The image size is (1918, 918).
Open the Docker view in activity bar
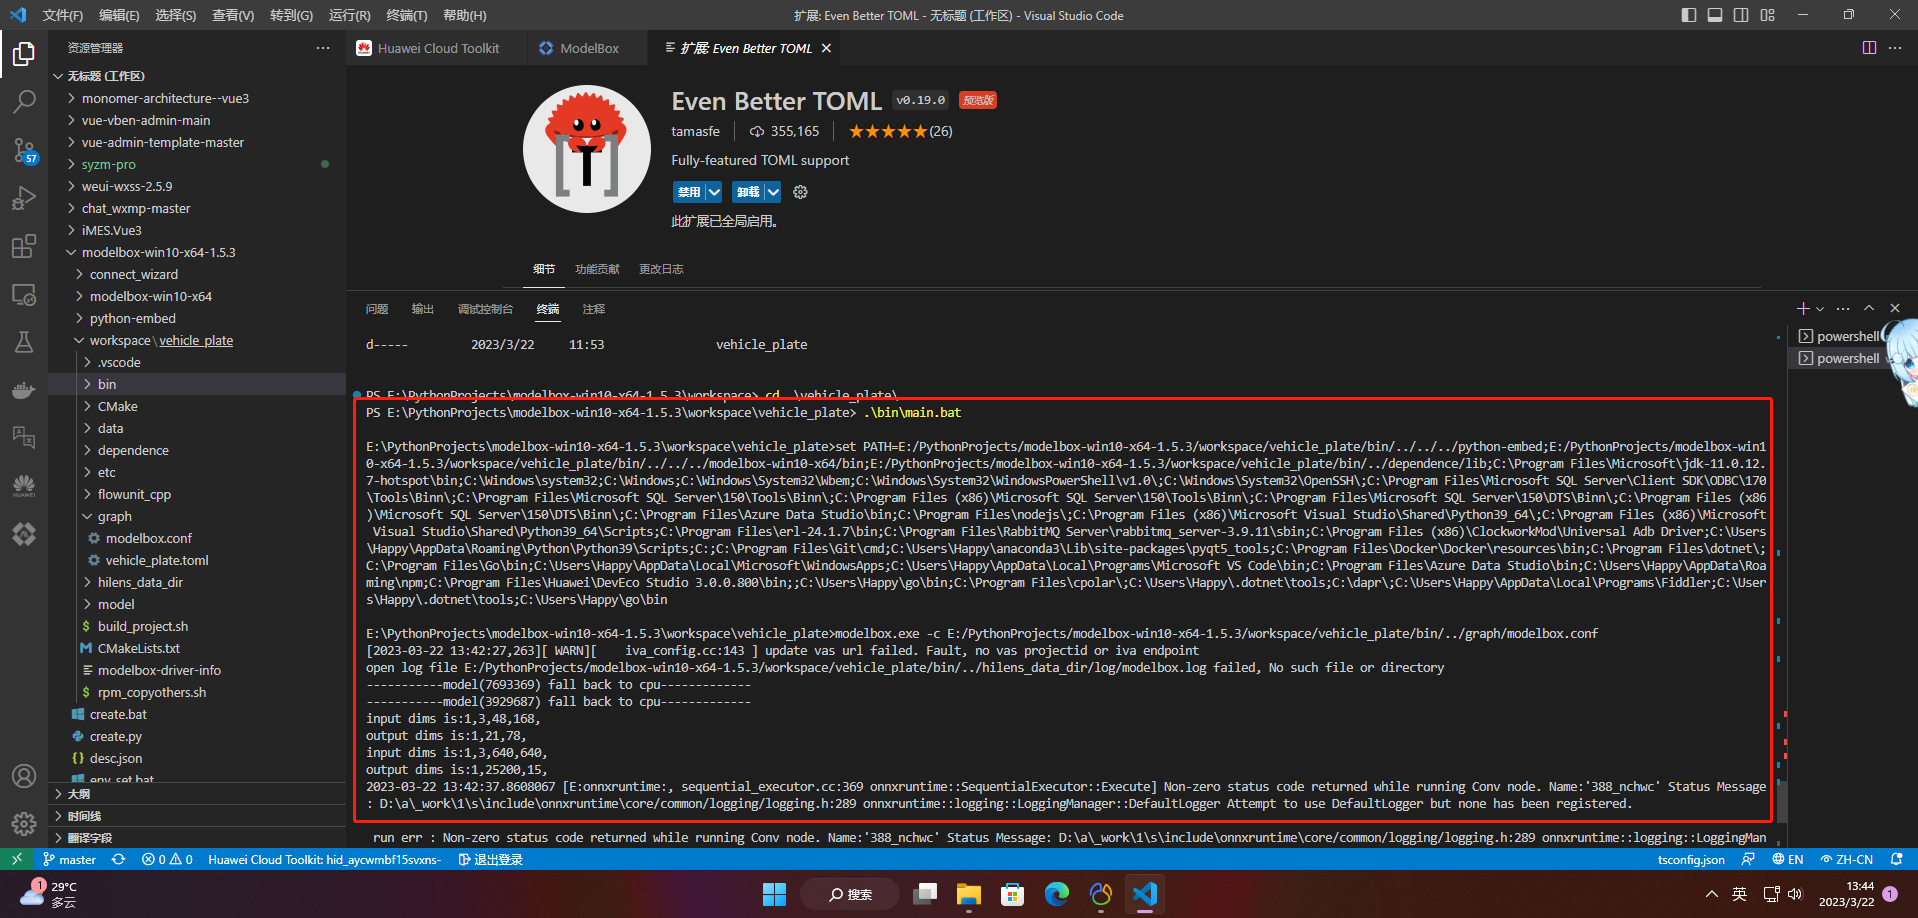[x=24, y=390]
